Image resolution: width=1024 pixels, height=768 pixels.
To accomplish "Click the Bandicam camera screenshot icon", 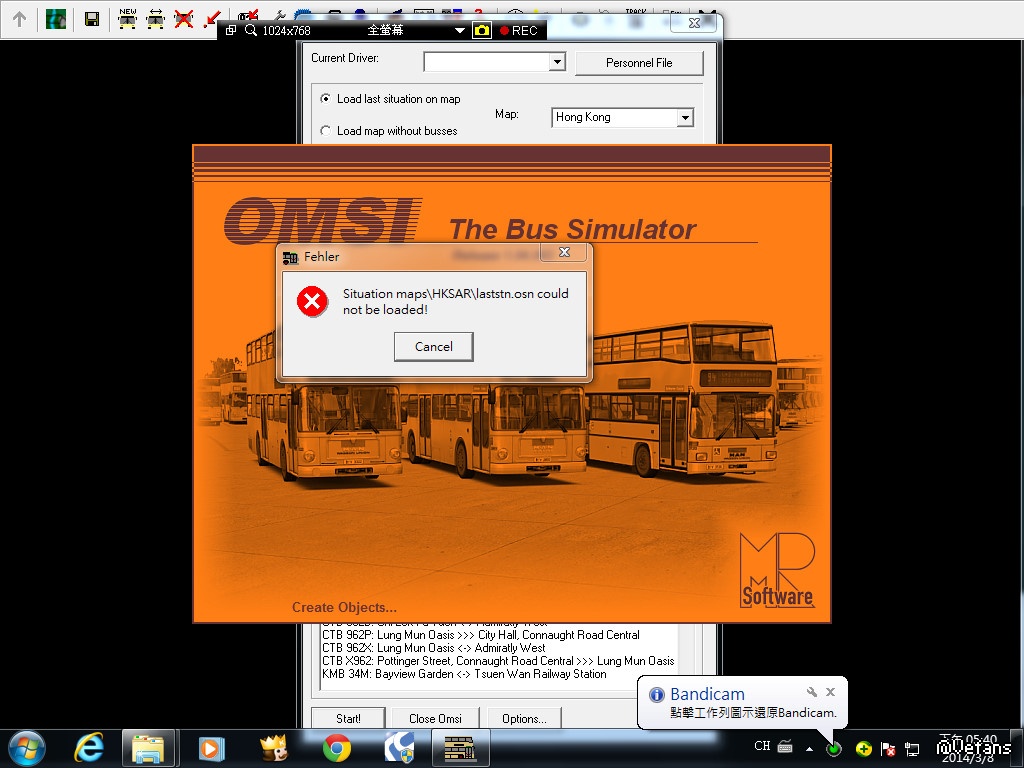I will [482, 30].
